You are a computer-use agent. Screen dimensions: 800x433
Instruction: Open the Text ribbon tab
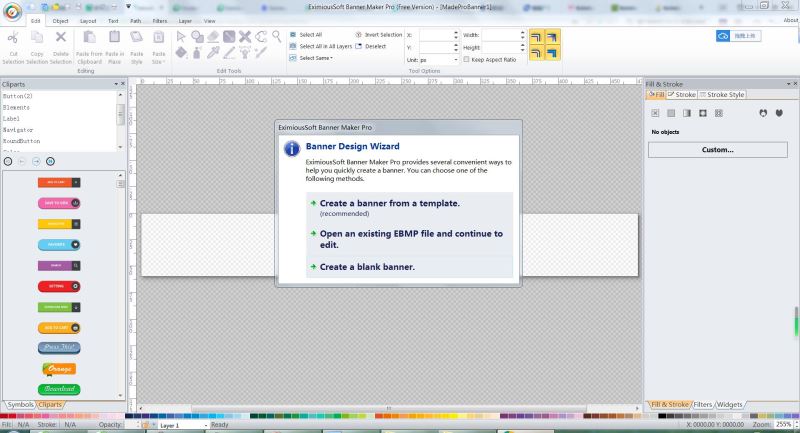pyautogui.click(x=113, y=21)
